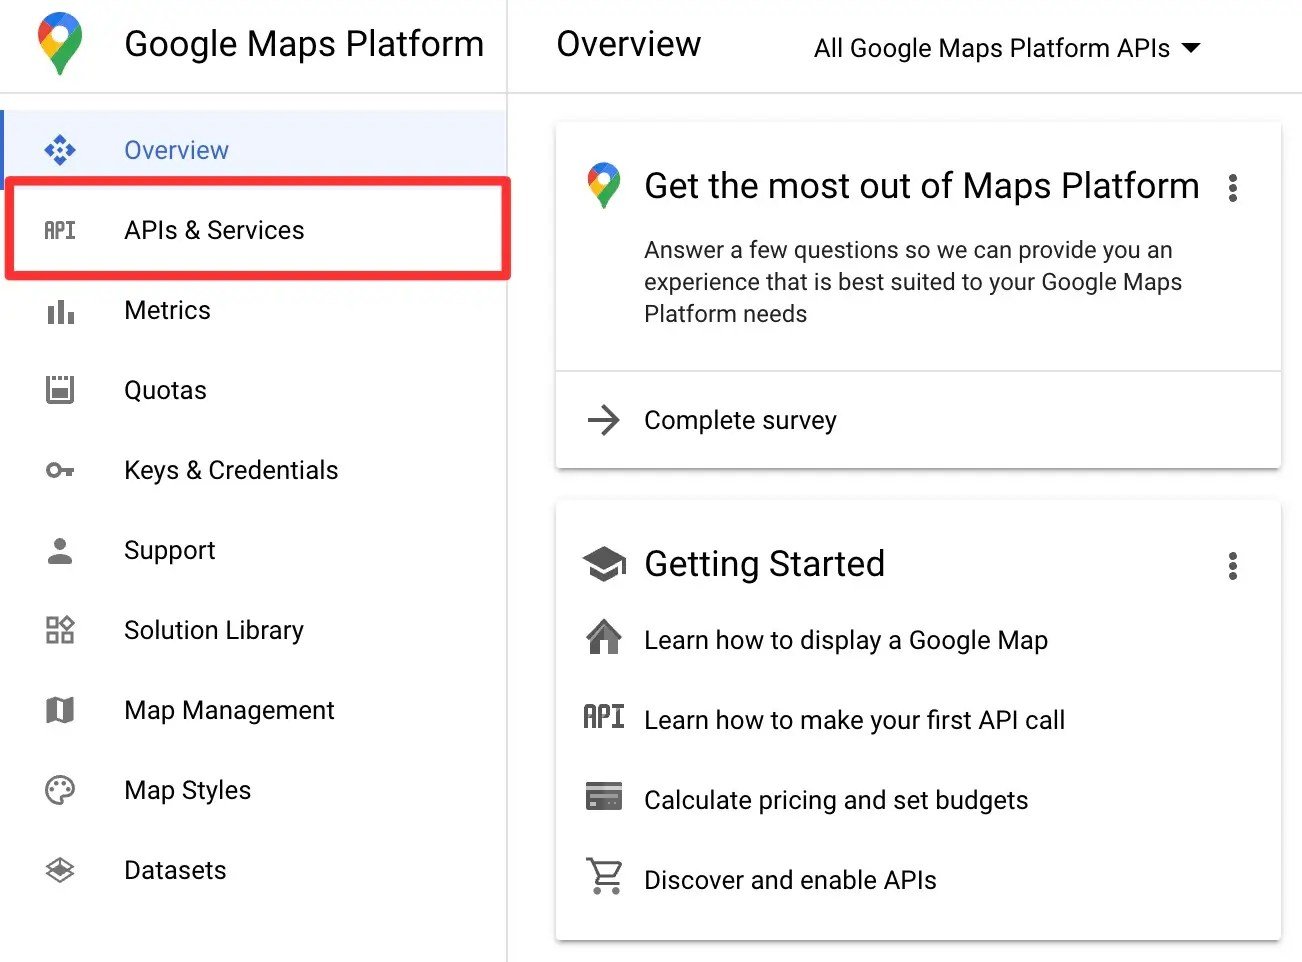Select the Datasets layers icon
1302x962 pixels.
point(60,870)
